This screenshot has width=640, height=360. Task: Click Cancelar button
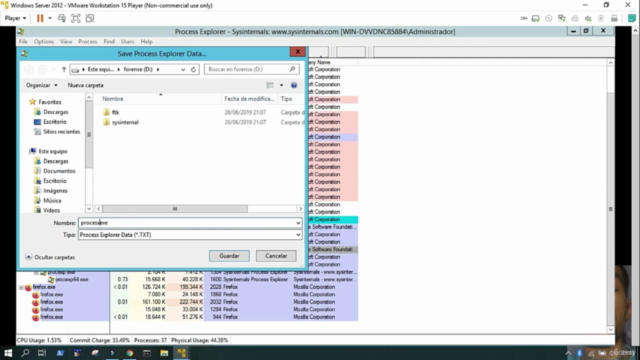pyautogui.click(x=276, y=256)
